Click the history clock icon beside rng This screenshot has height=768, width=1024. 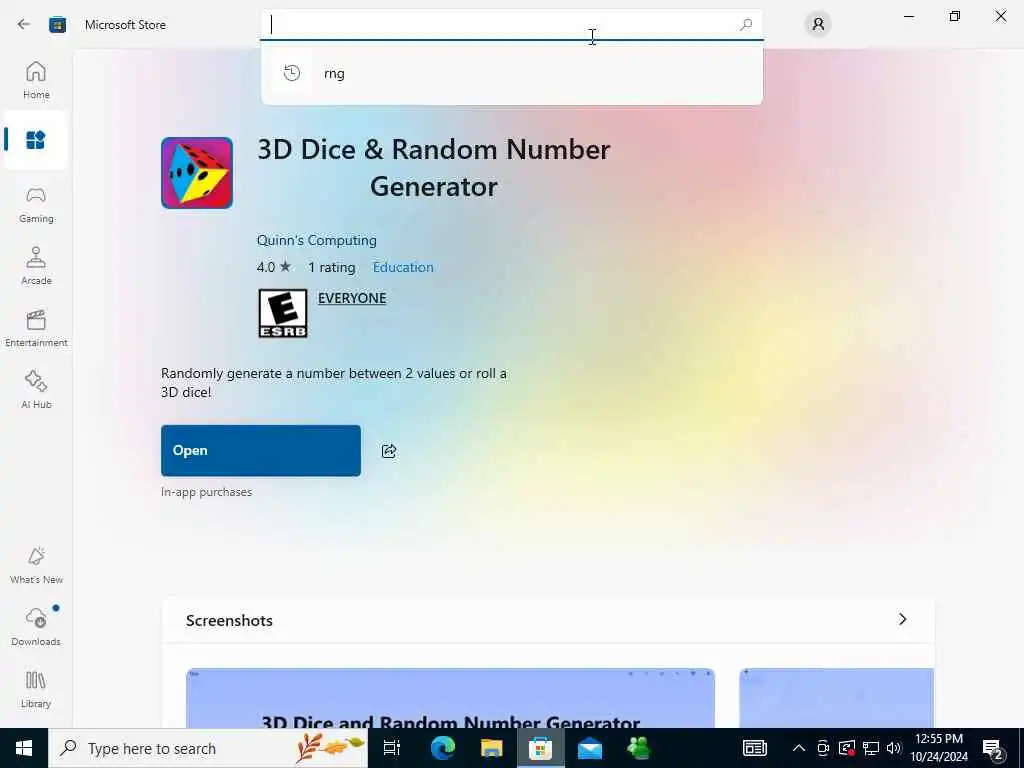click(x=292, y=73)
